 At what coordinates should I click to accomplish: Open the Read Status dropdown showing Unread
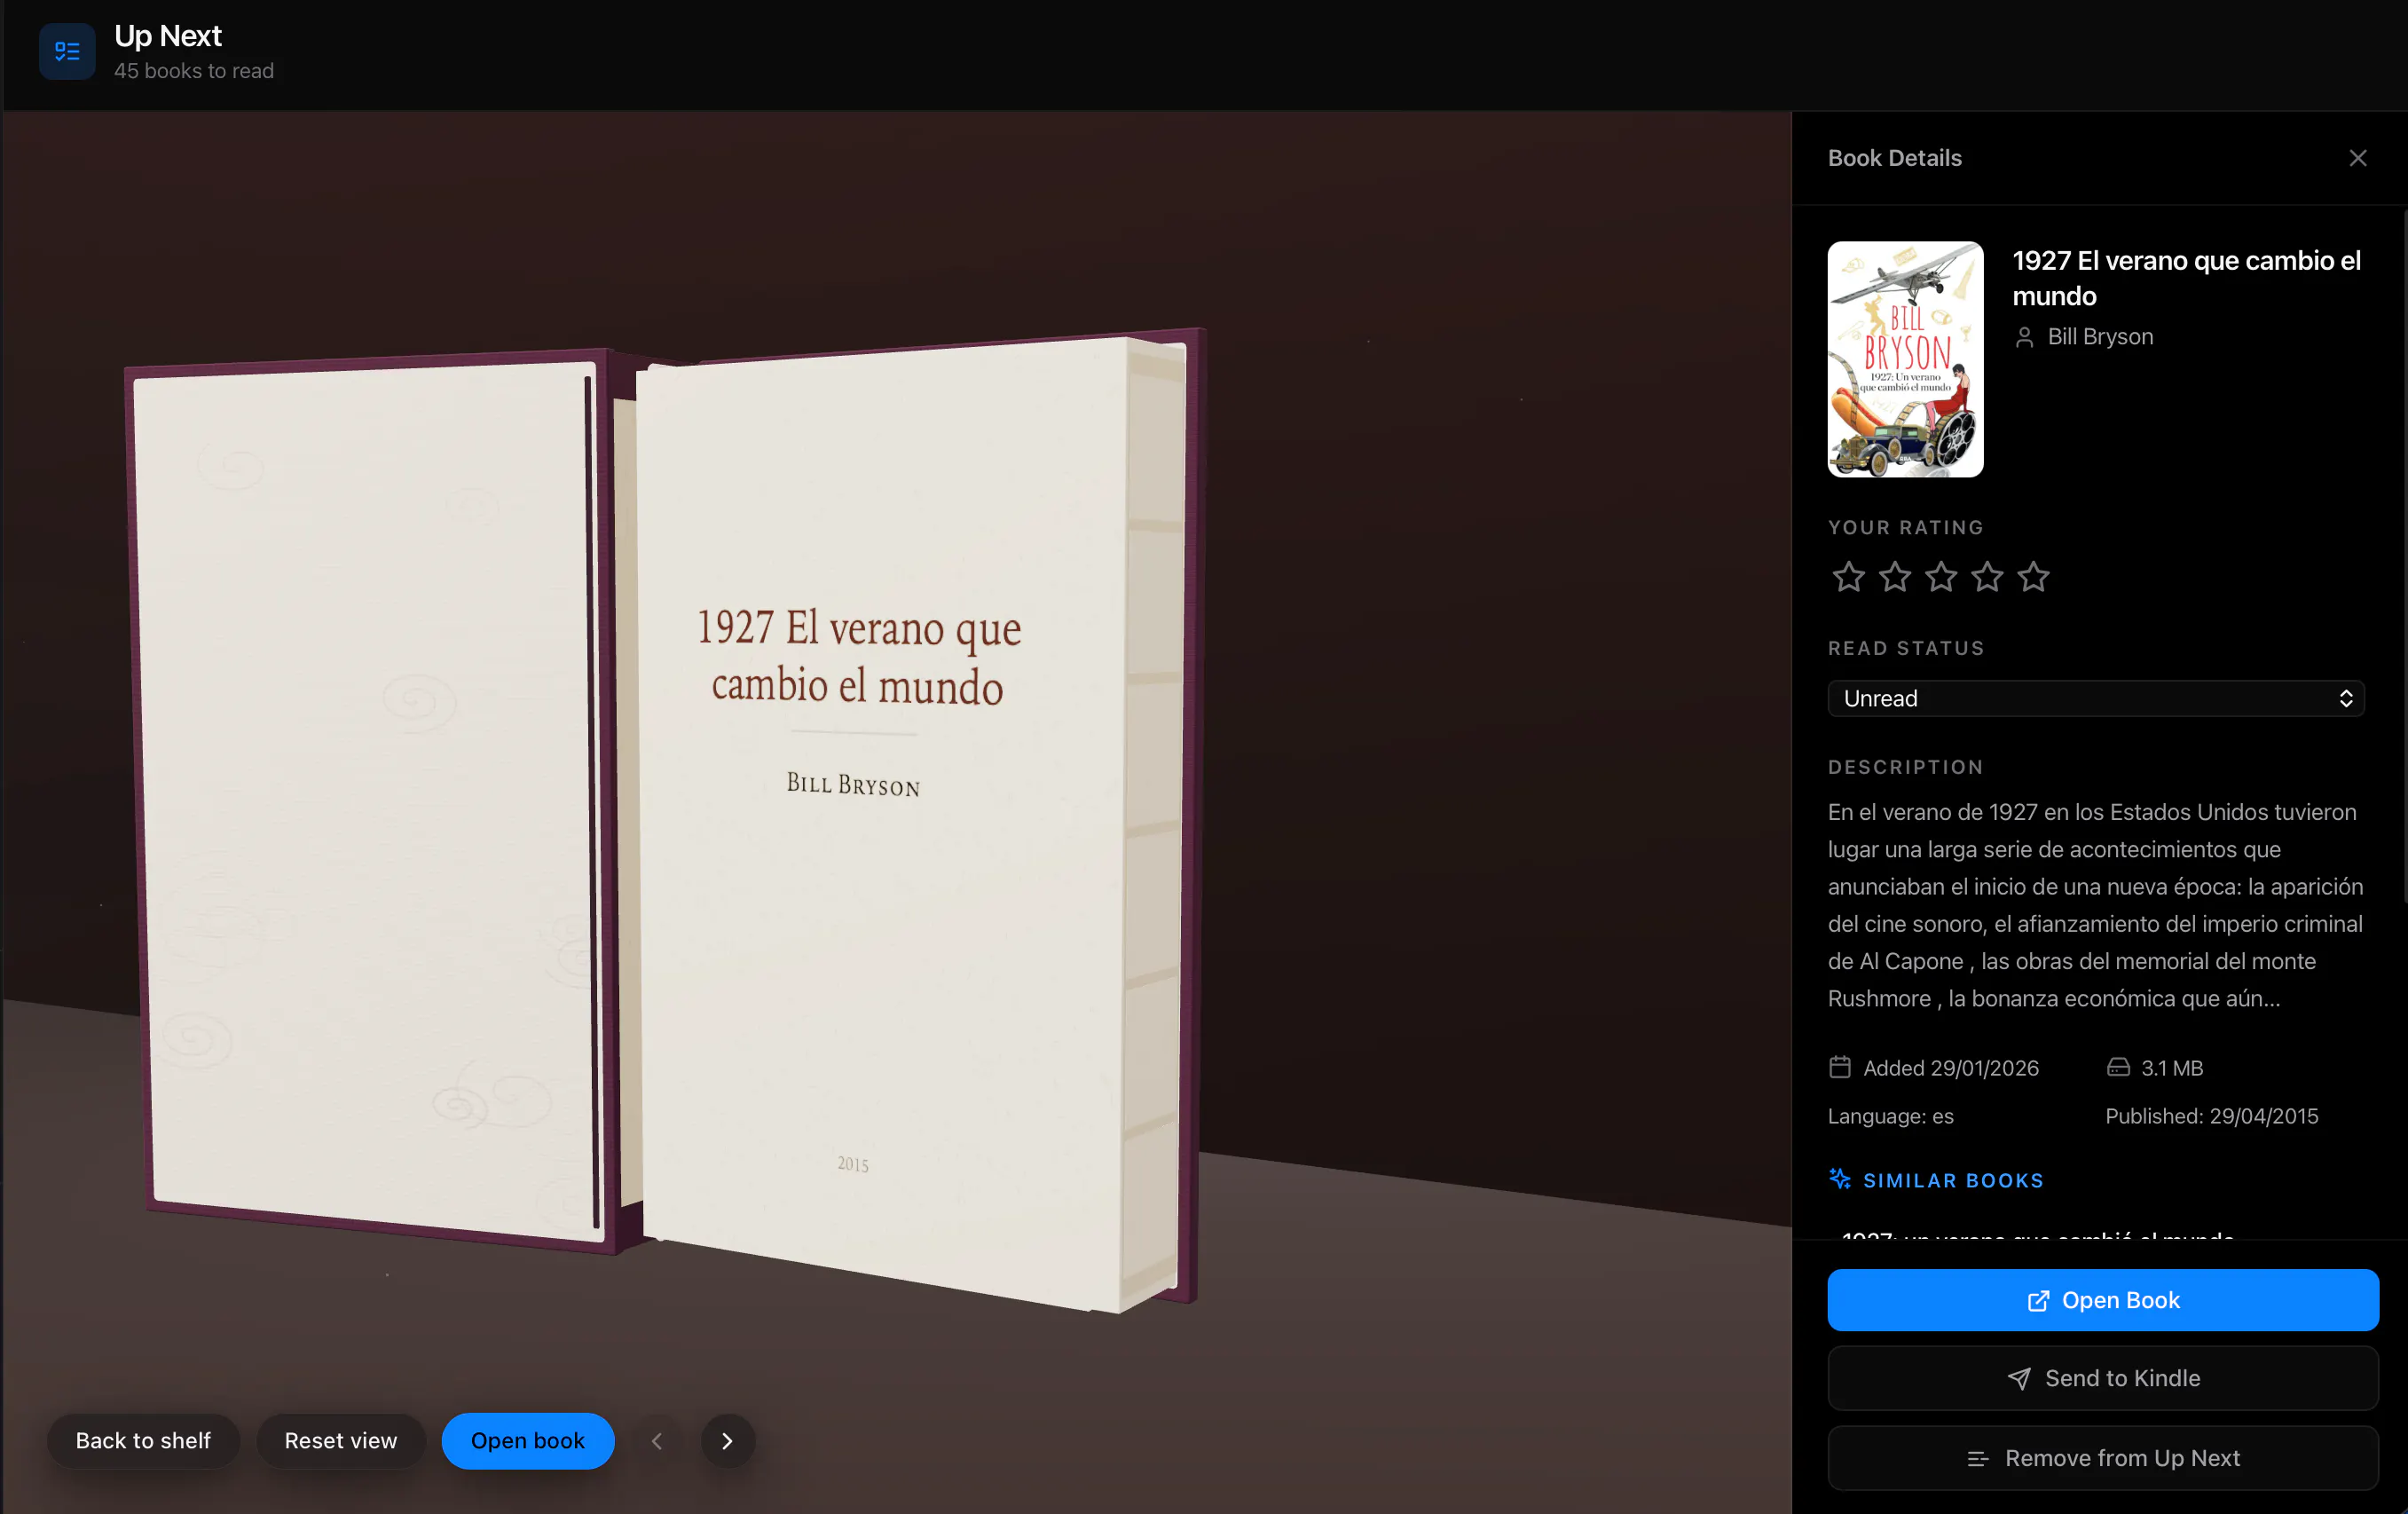(2095, 698)
